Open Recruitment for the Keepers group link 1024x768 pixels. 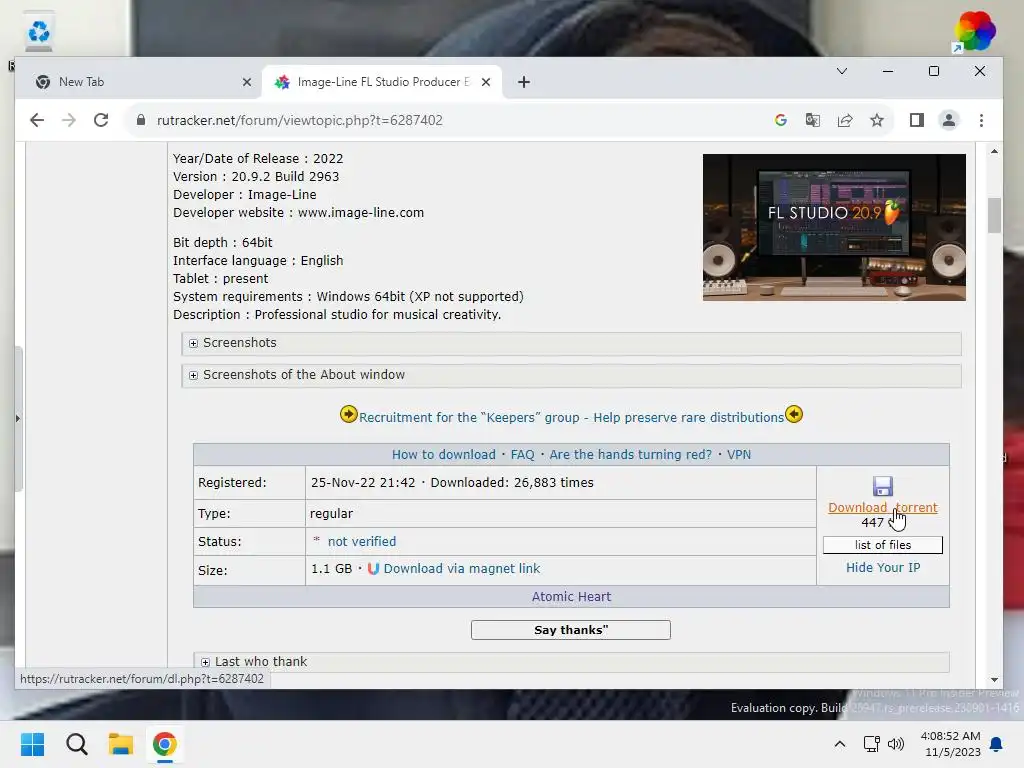[571, 417]
